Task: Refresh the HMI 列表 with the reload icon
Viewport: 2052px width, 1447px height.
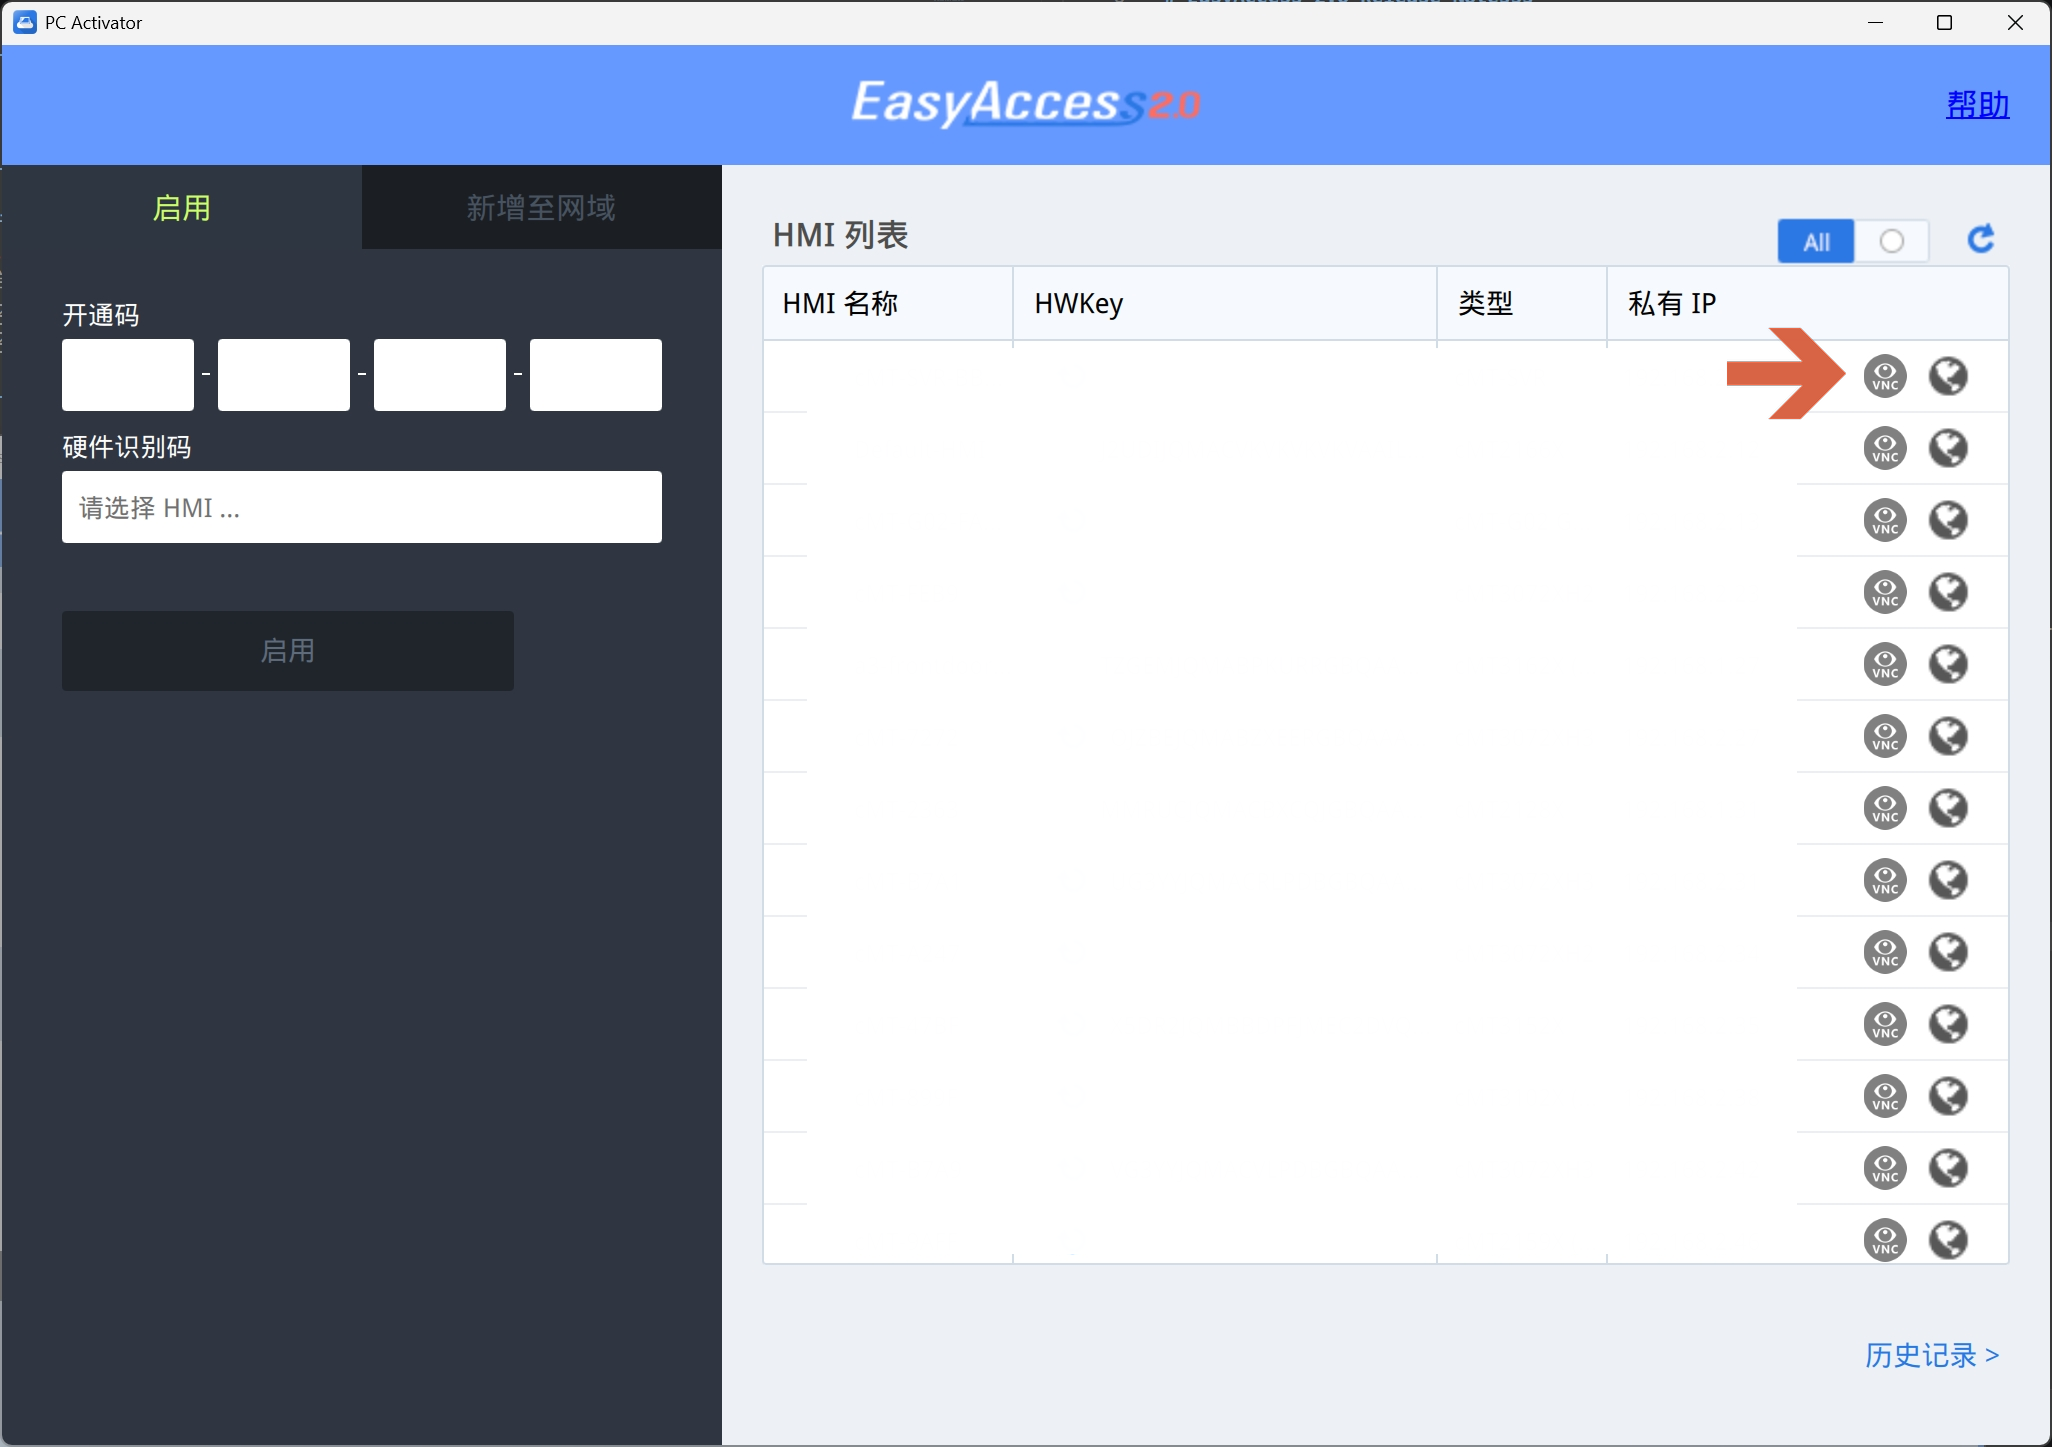Action: click(1980, 239)
